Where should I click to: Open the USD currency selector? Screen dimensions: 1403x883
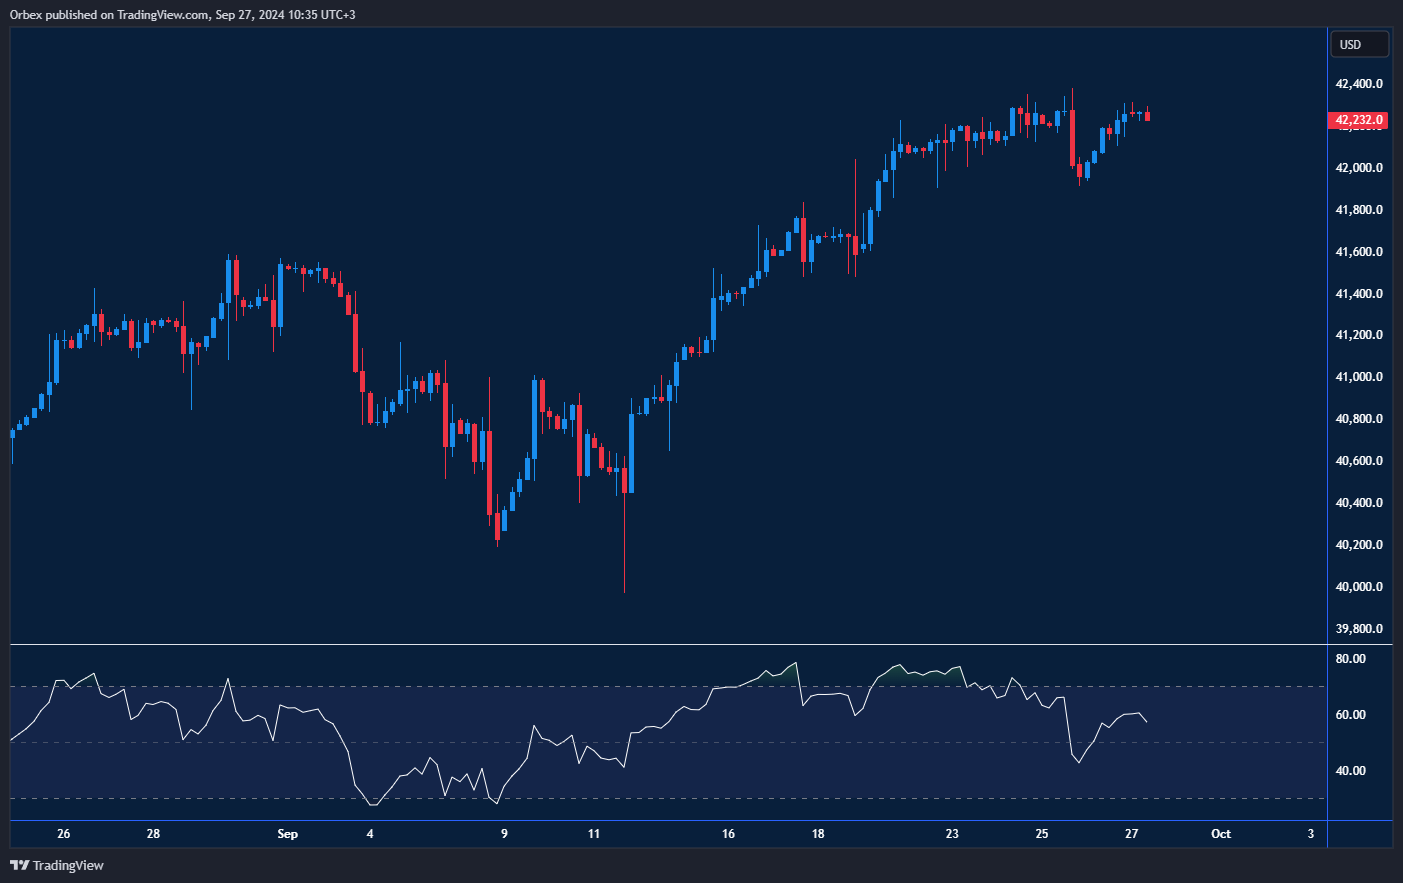point(1358,45)
